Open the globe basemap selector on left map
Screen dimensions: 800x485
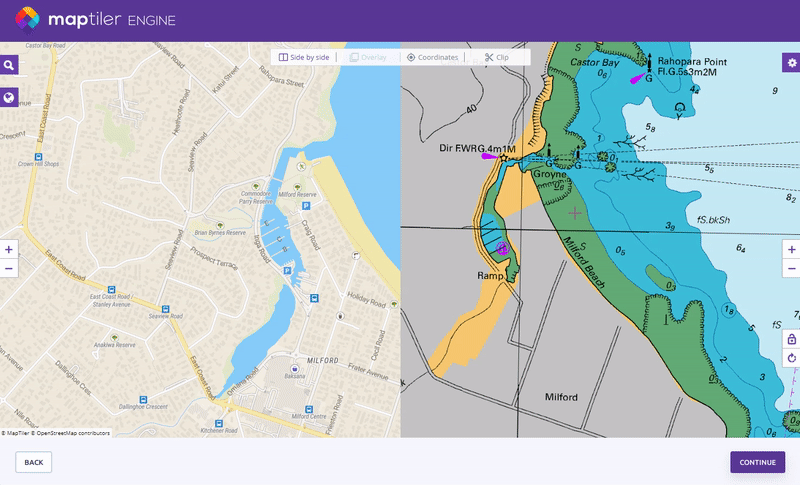9,98
